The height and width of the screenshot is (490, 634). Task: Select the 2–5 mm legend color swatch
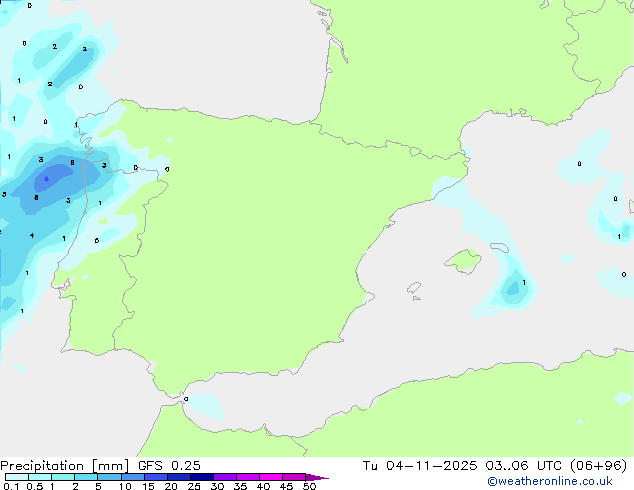click(86, 477)
